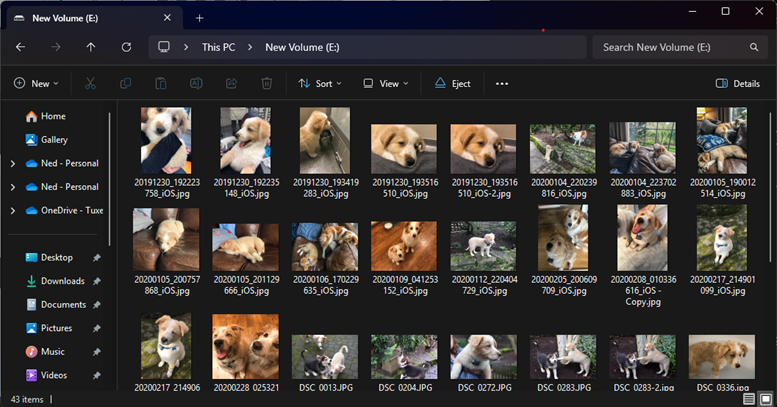777x407 pixels.
Task: Open the Sort dropdown menu
Action: coord(320,84)
